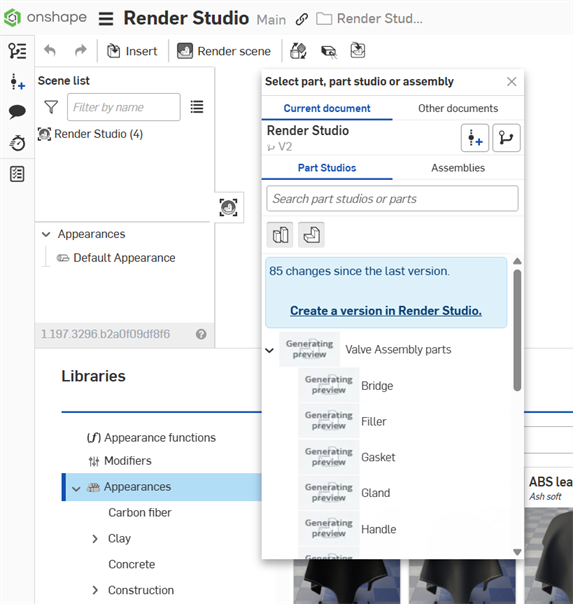Select the Gasket part

pos(378,457)
